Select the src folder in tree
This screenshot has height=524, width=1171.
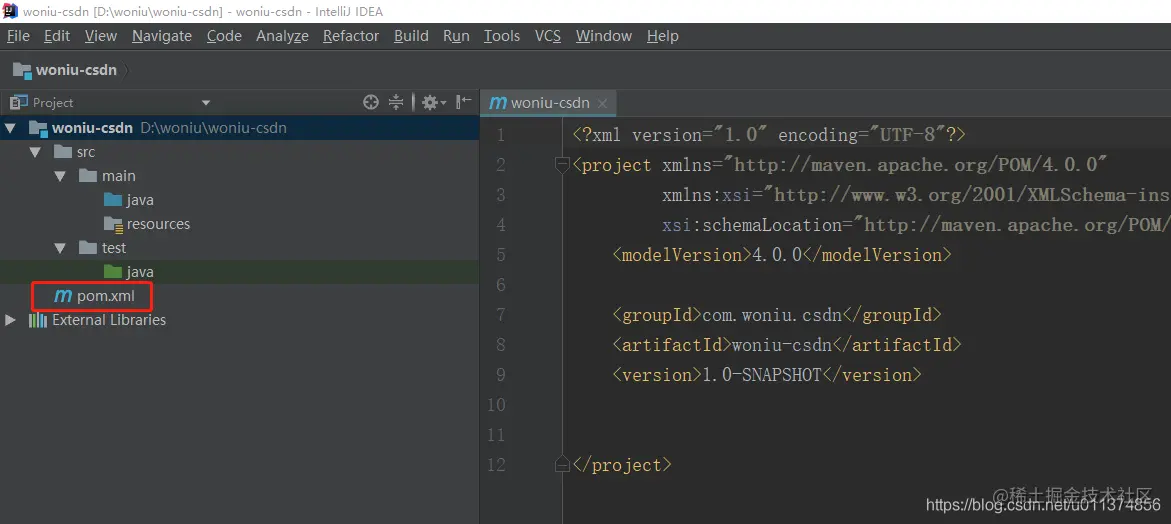[x=86, y=152]
